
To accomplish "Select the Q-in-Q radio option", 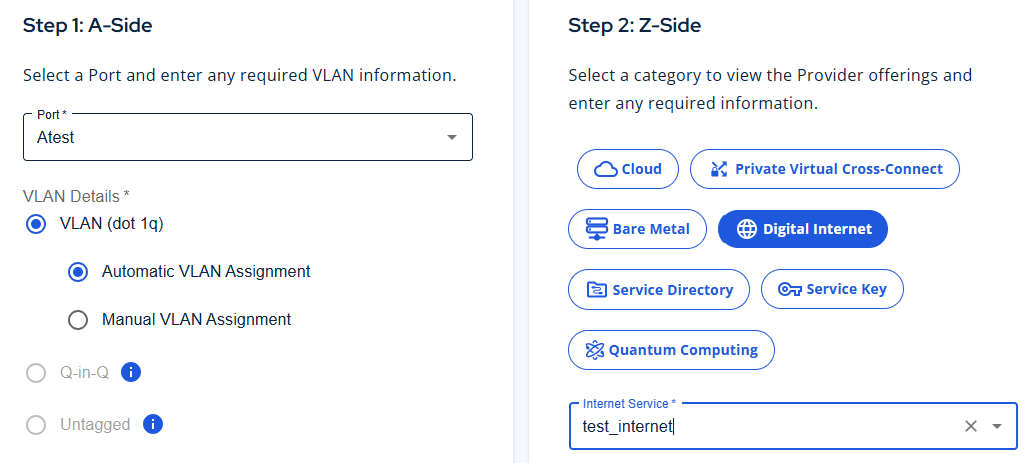I will (x=36, y=373).
